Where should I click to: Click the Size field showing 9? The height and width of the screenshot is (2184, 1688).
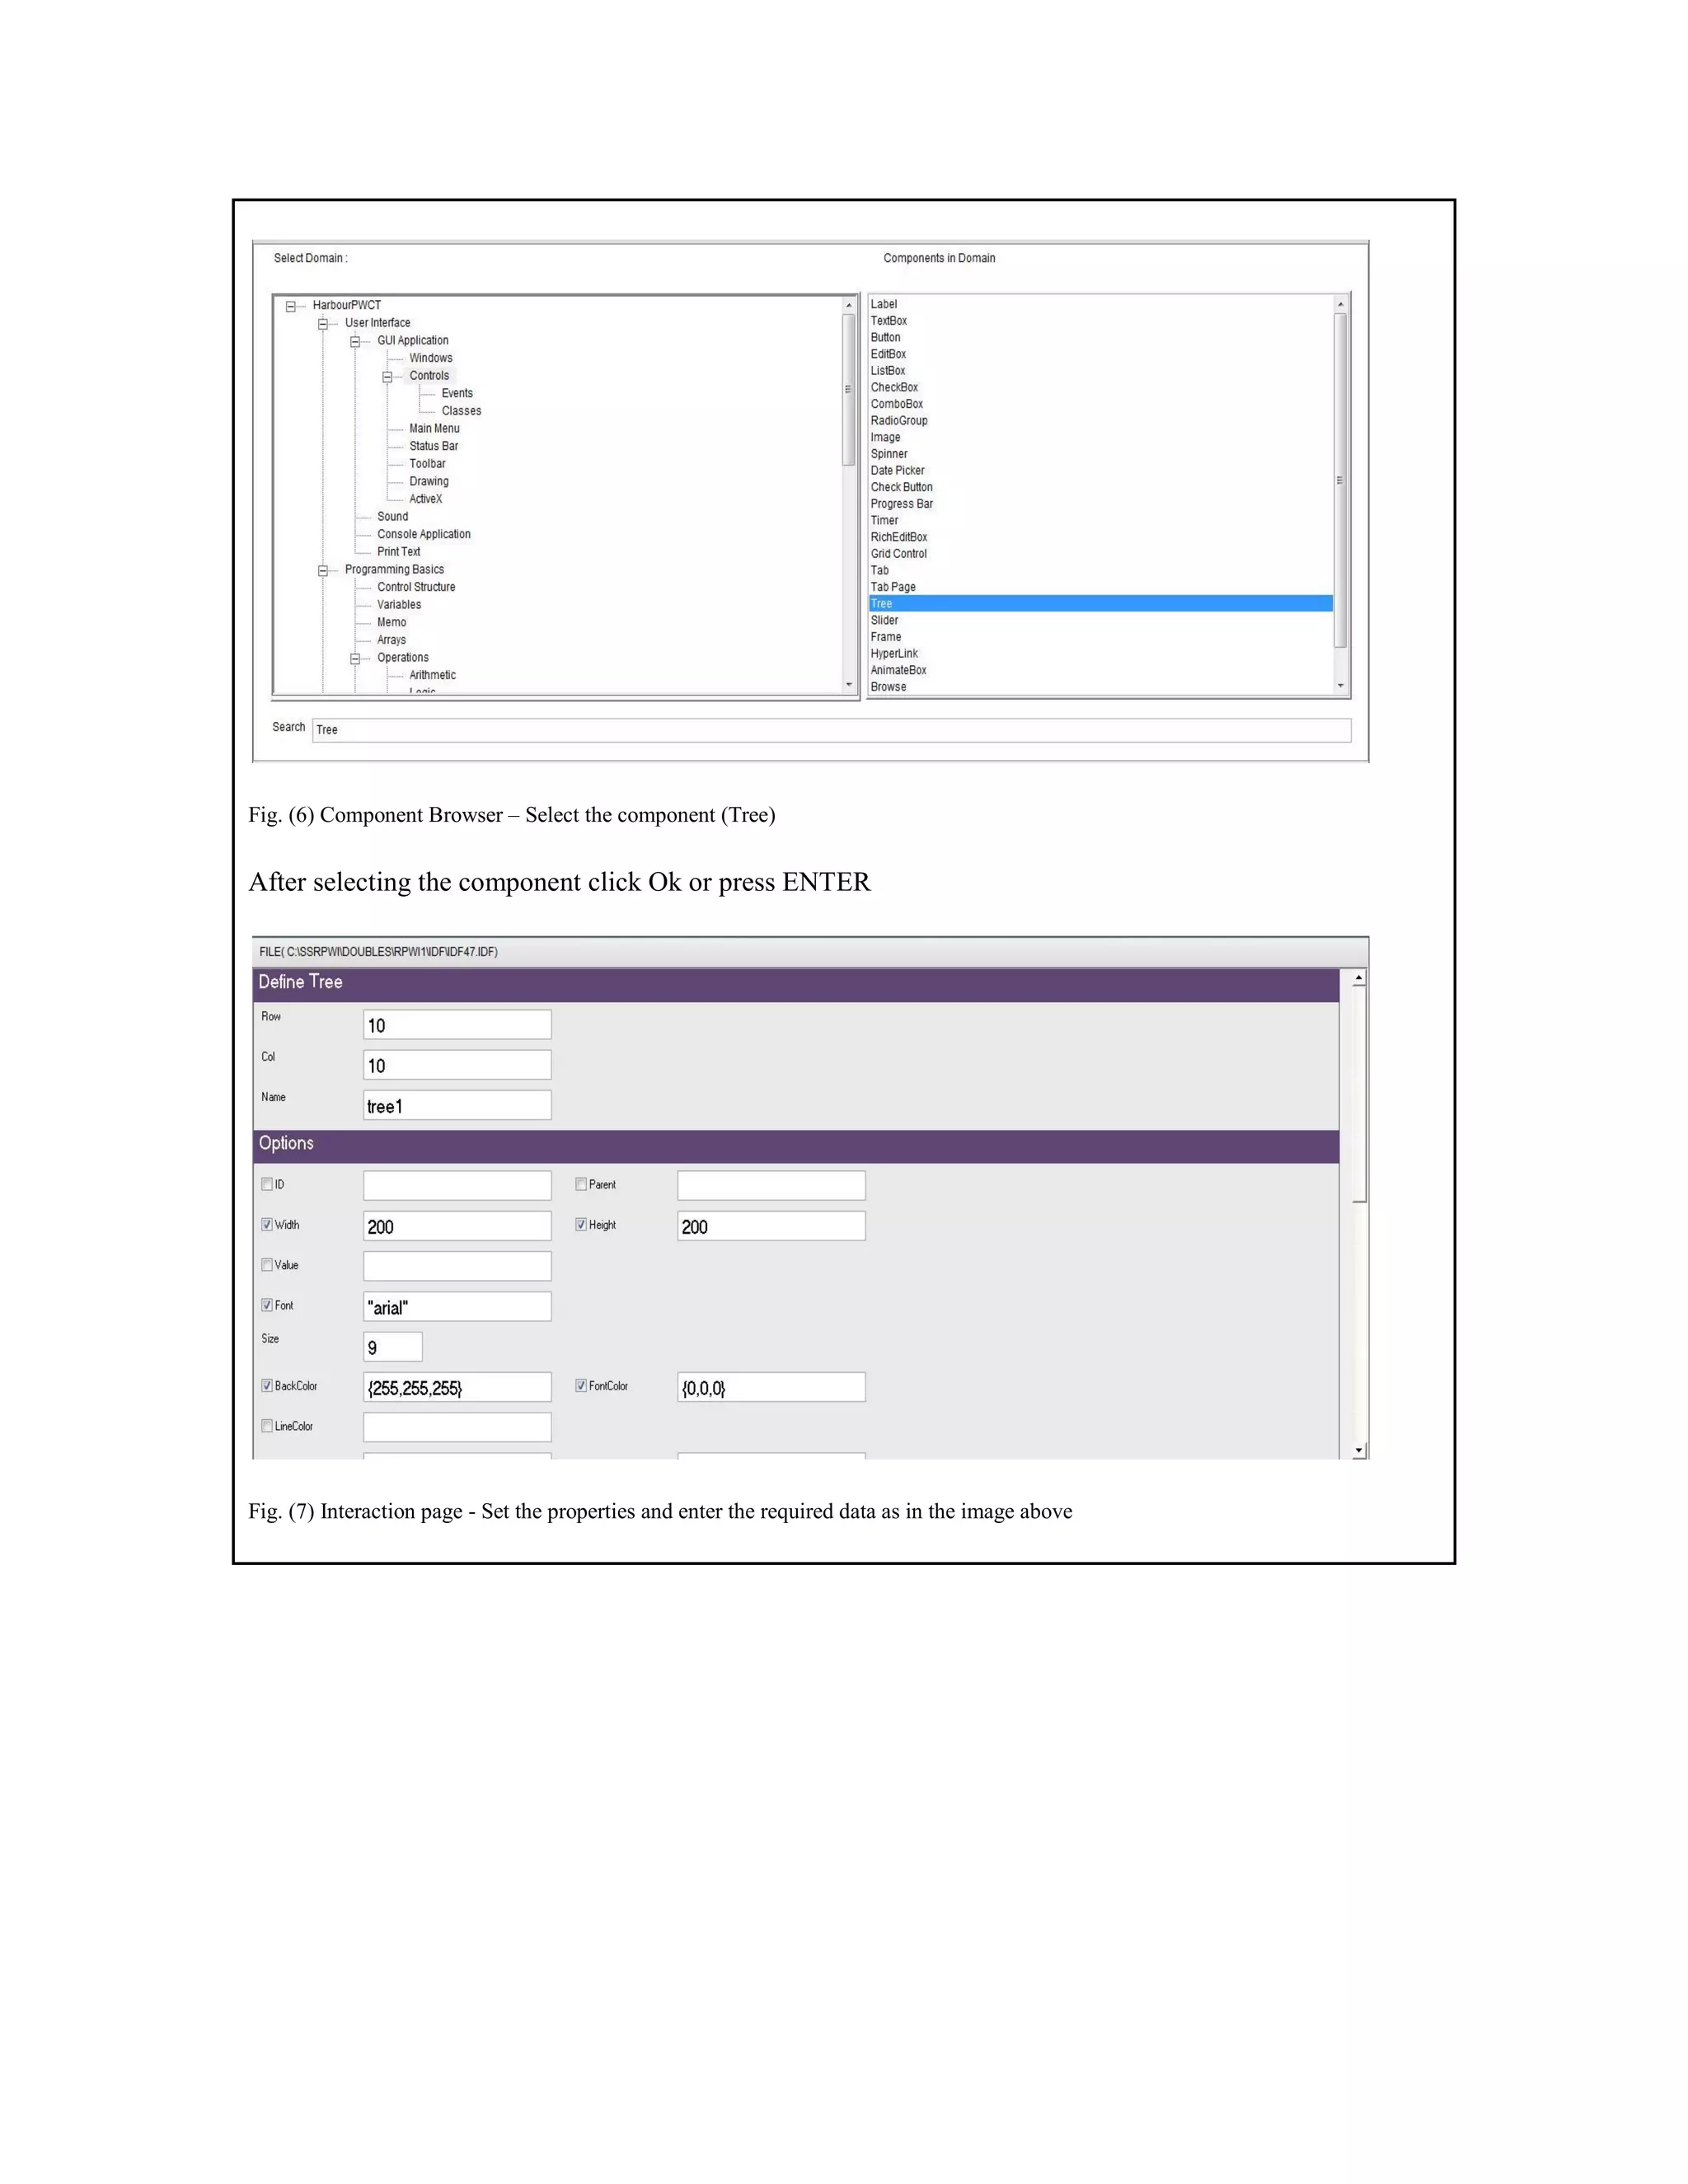click(393, 1347)
